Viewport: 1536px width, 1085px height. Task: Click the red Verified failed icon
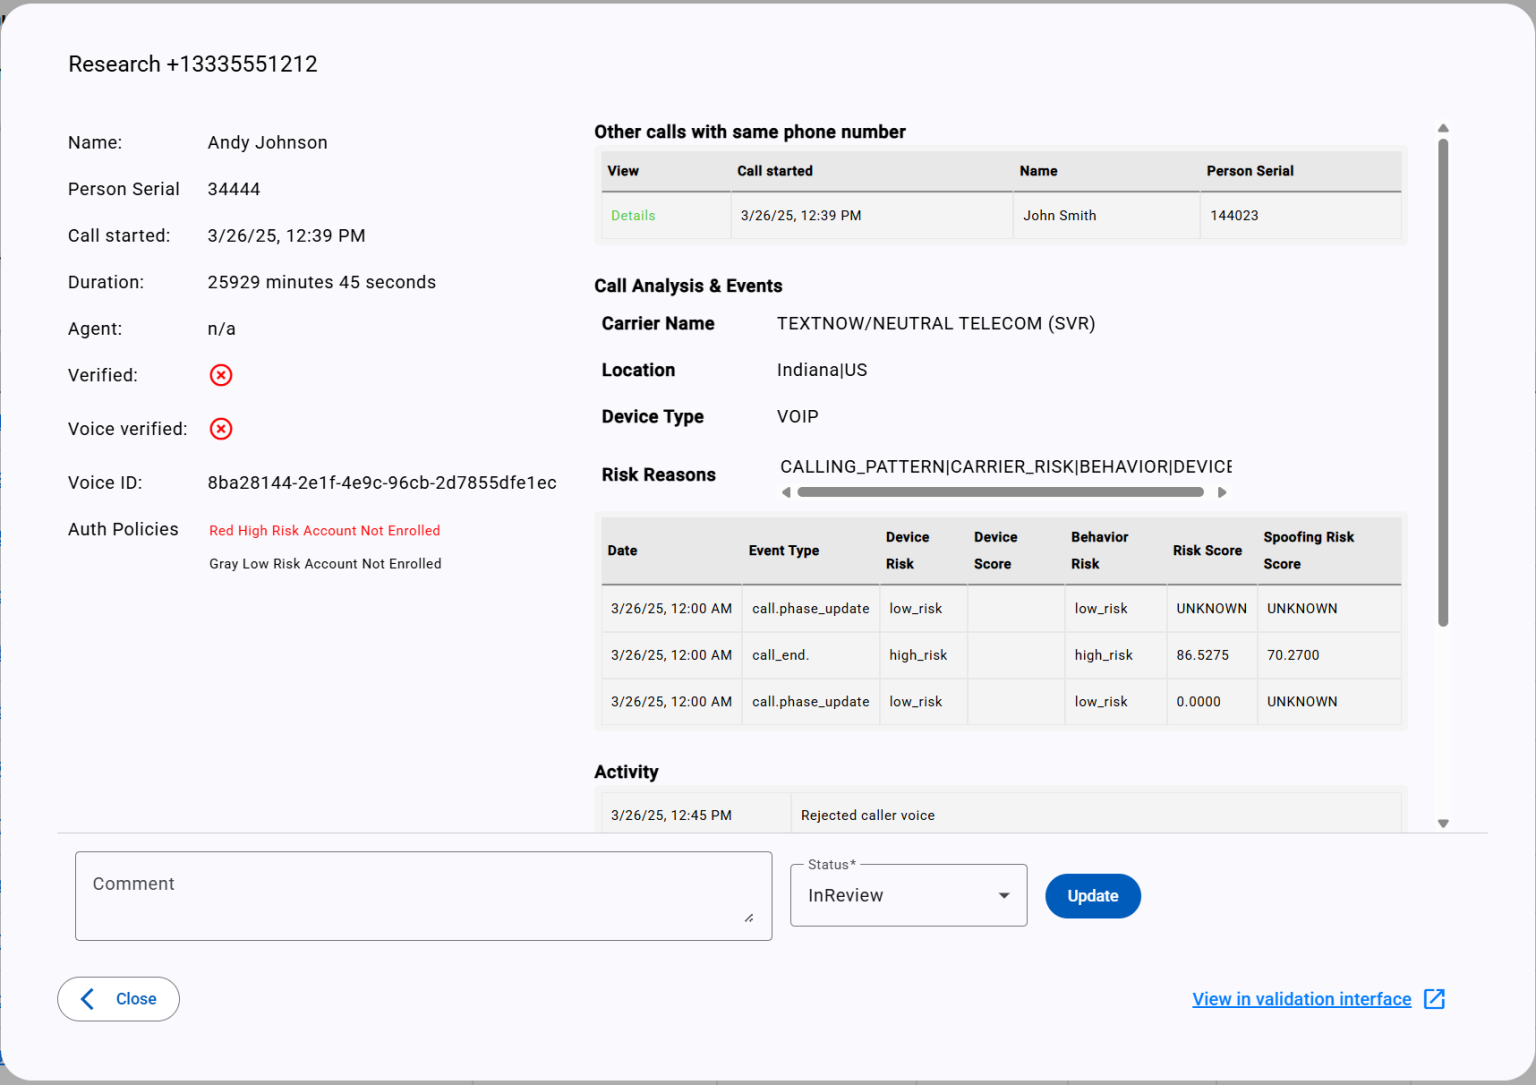click(221, 375)
